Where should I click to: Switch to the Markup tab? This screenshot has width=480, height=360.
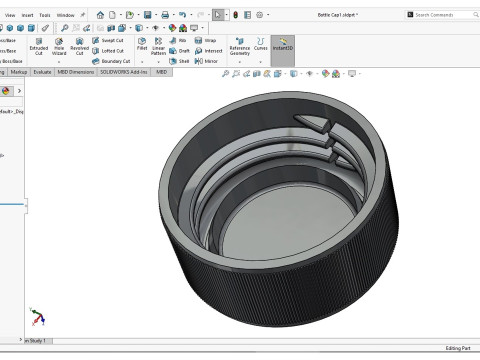coord(19,72)
